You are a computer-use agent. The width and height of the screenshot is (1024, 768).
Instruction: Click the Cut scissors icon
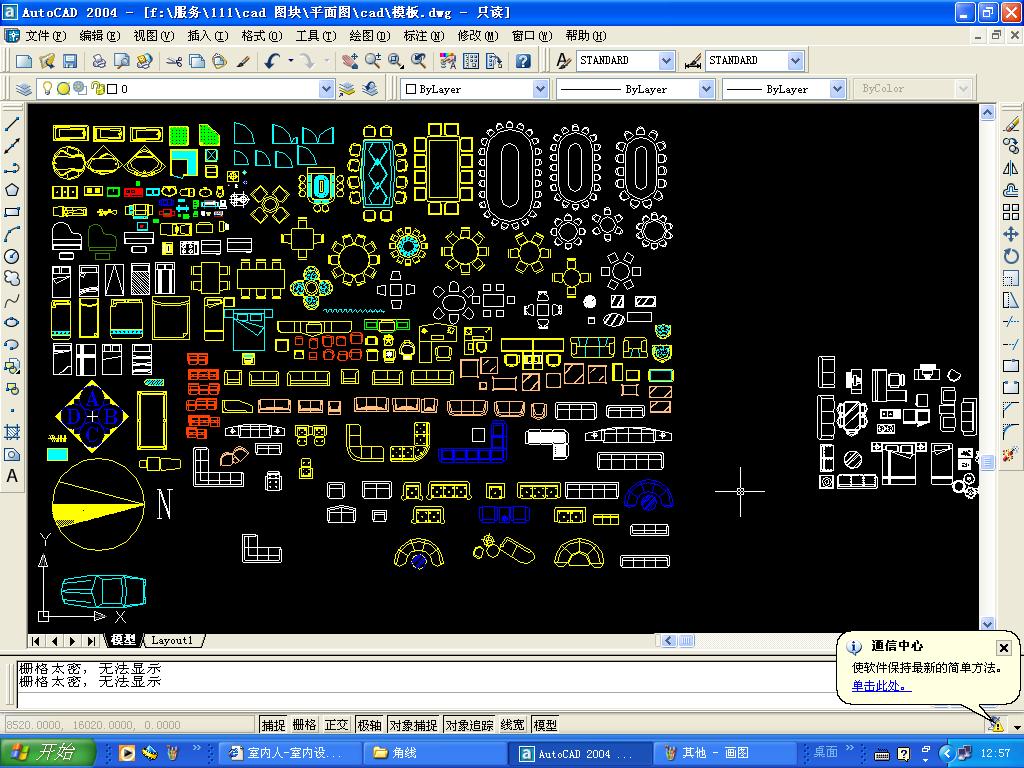tap(174, 61)
